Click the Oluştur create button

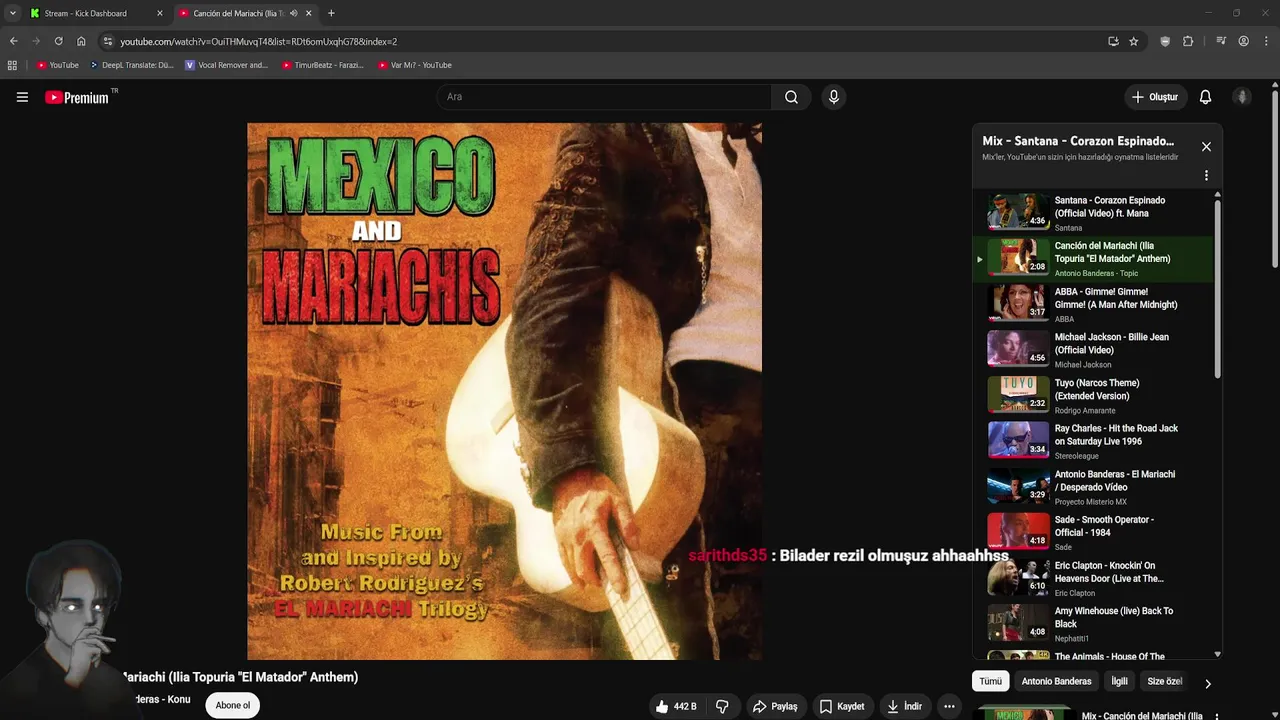tap(1155, 97)
